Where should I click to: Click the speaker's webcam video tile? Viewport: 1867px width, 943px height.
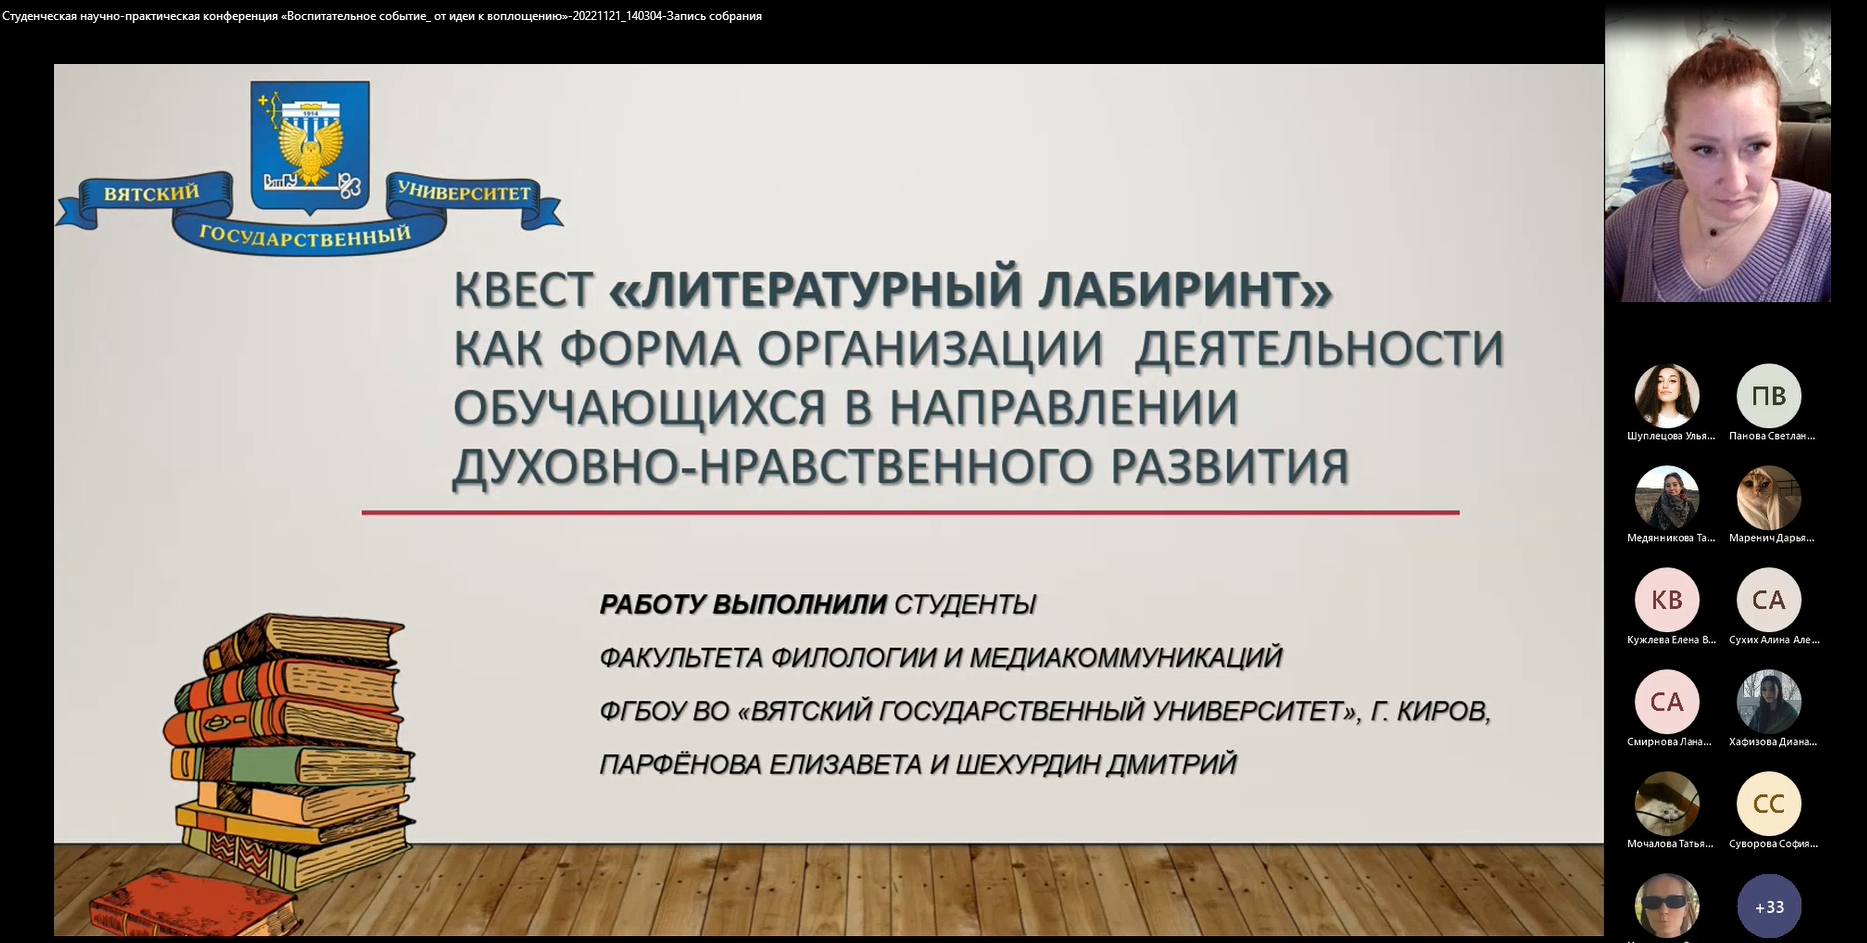click(1718, 151)
